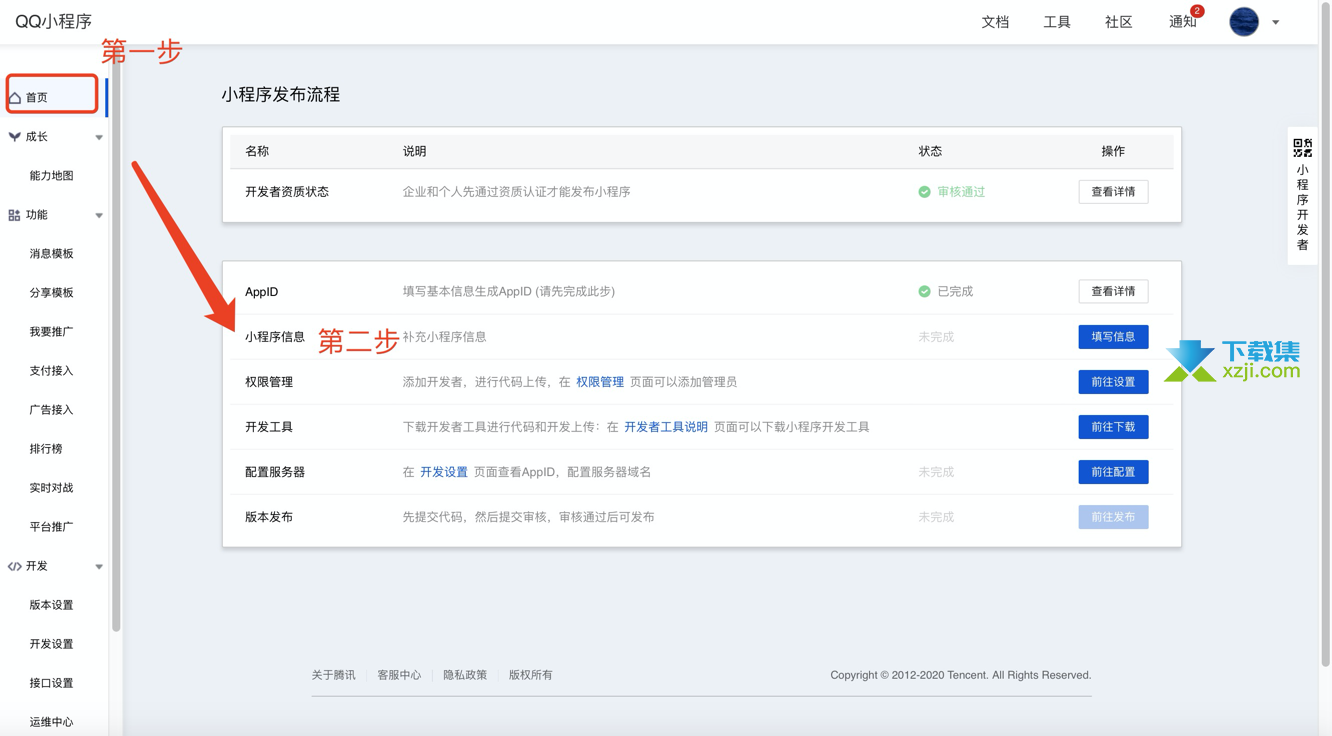
Task: Collapse the 功能 sidebar section arrow
Action: coord(99,215)
